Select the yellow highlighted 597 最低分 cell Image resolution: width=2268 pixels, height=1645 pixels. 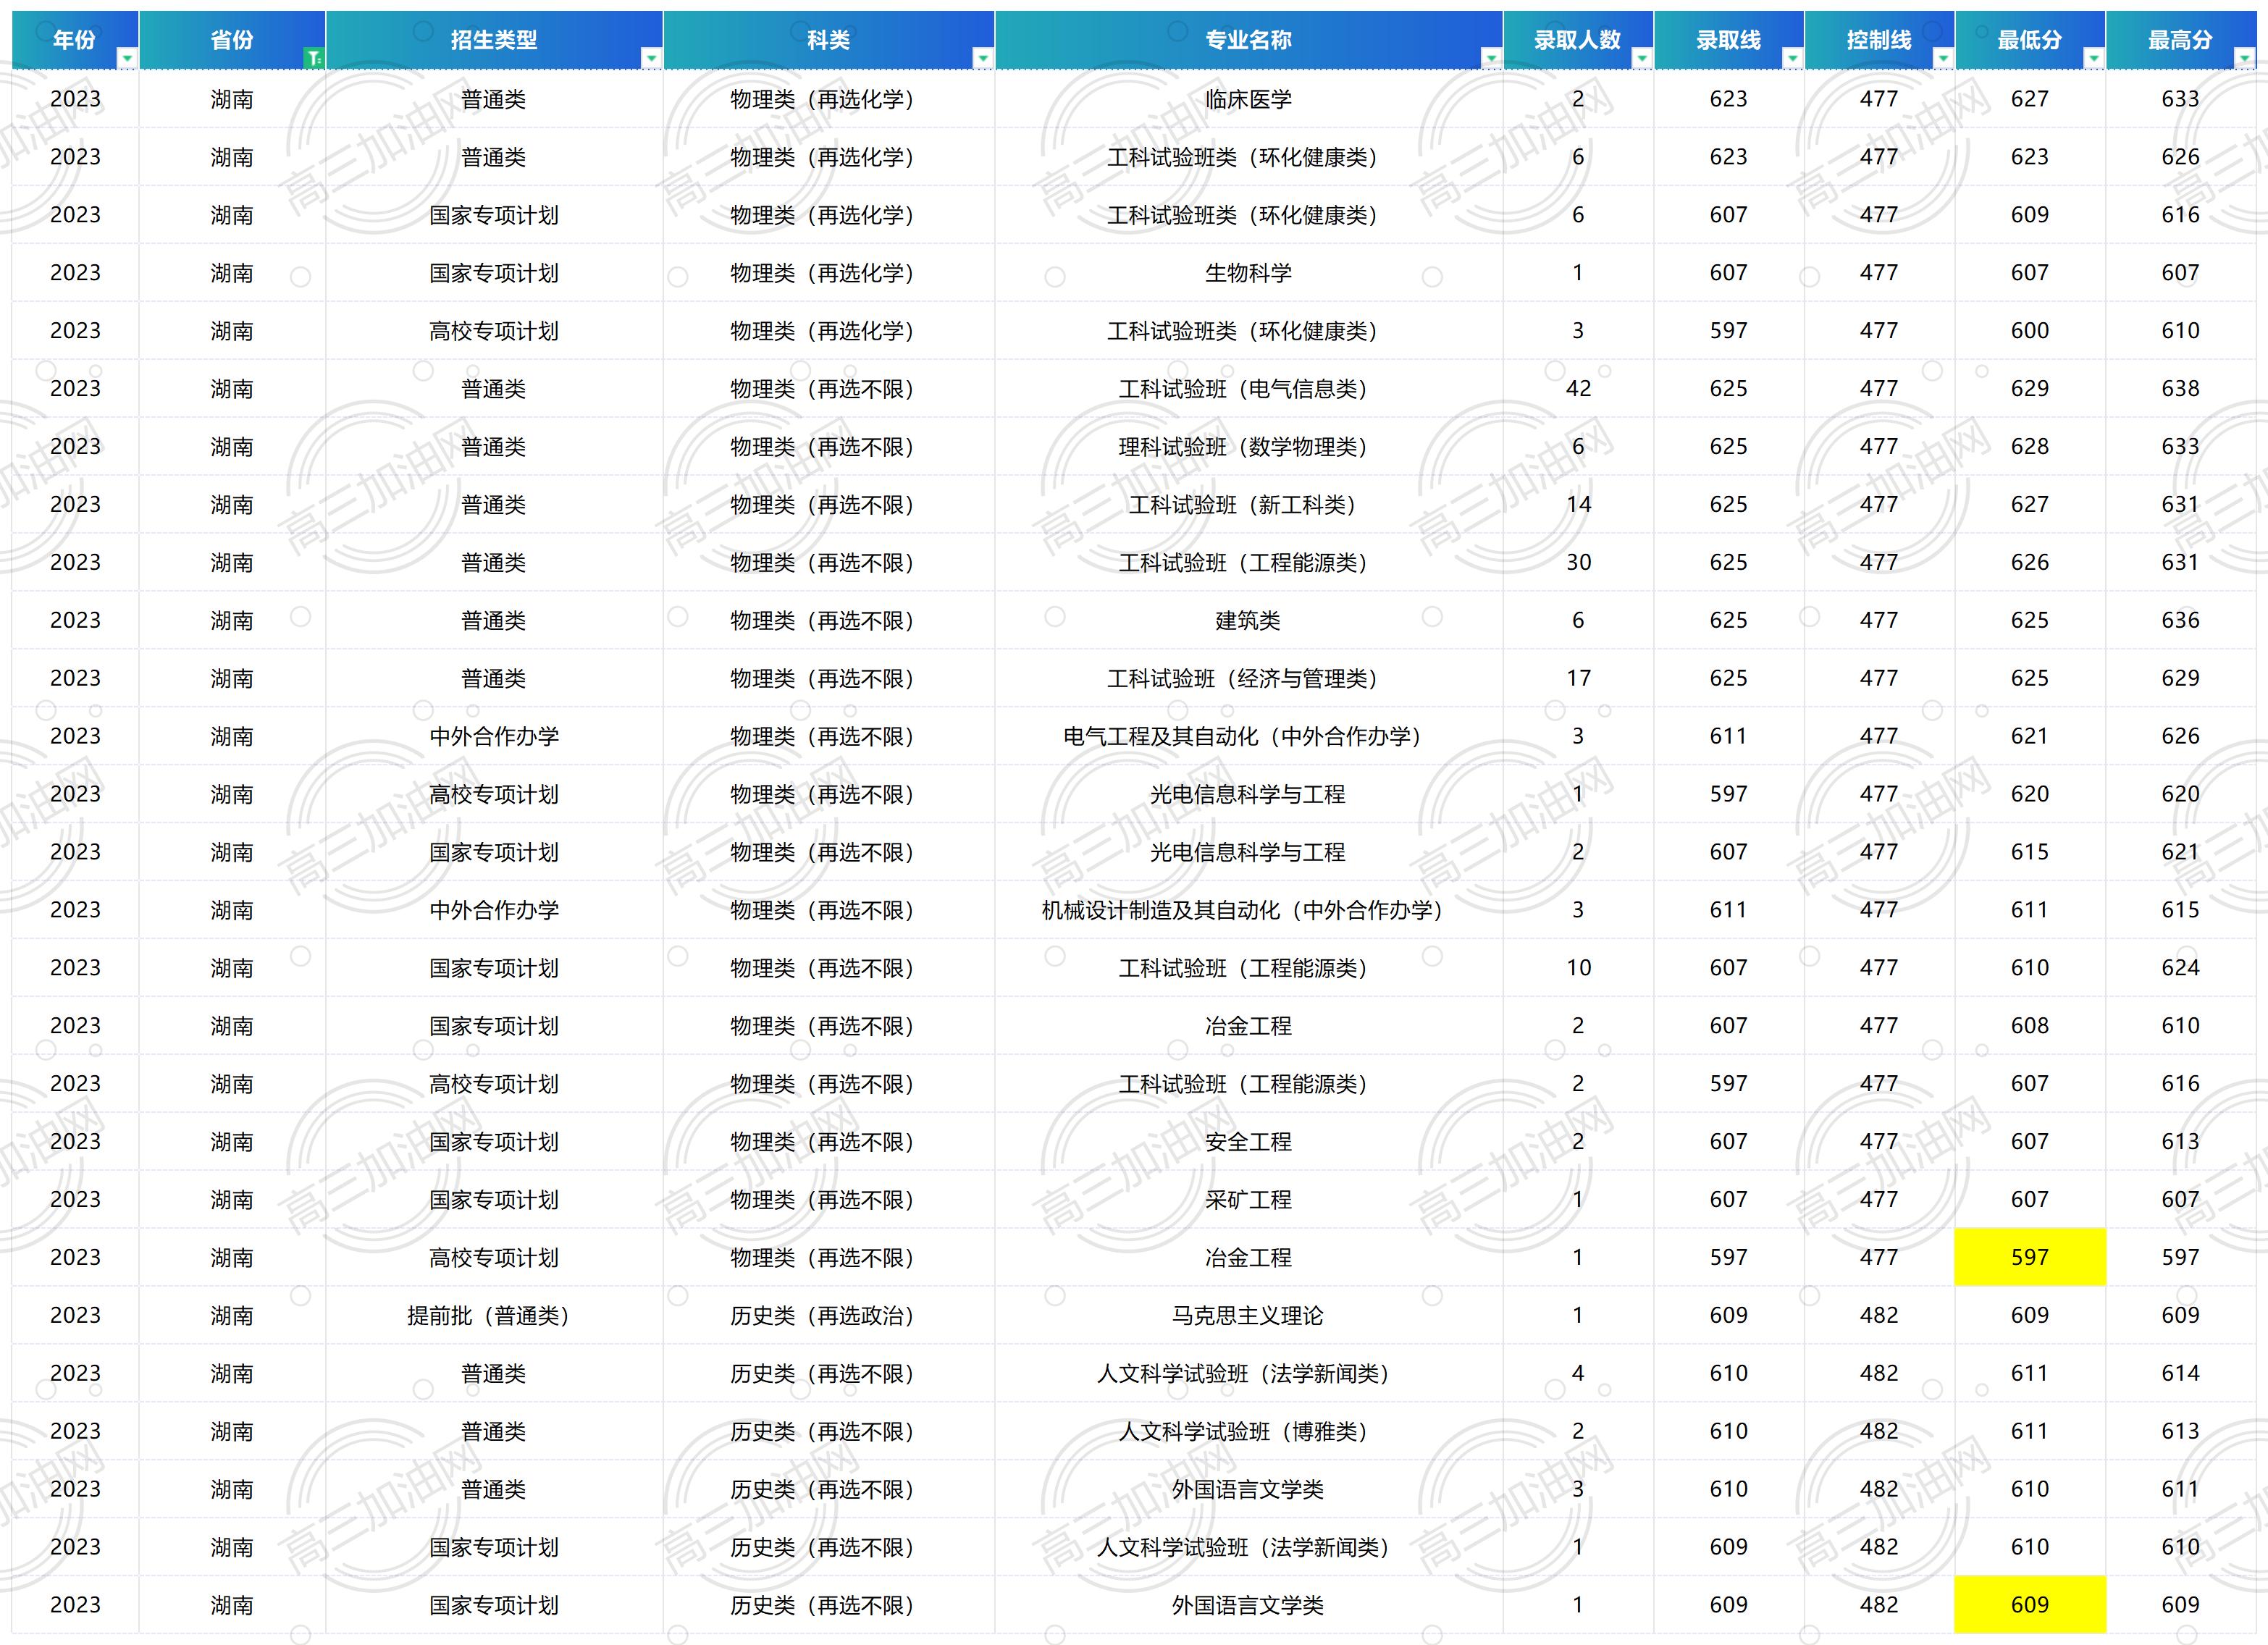[2030, 1258]
